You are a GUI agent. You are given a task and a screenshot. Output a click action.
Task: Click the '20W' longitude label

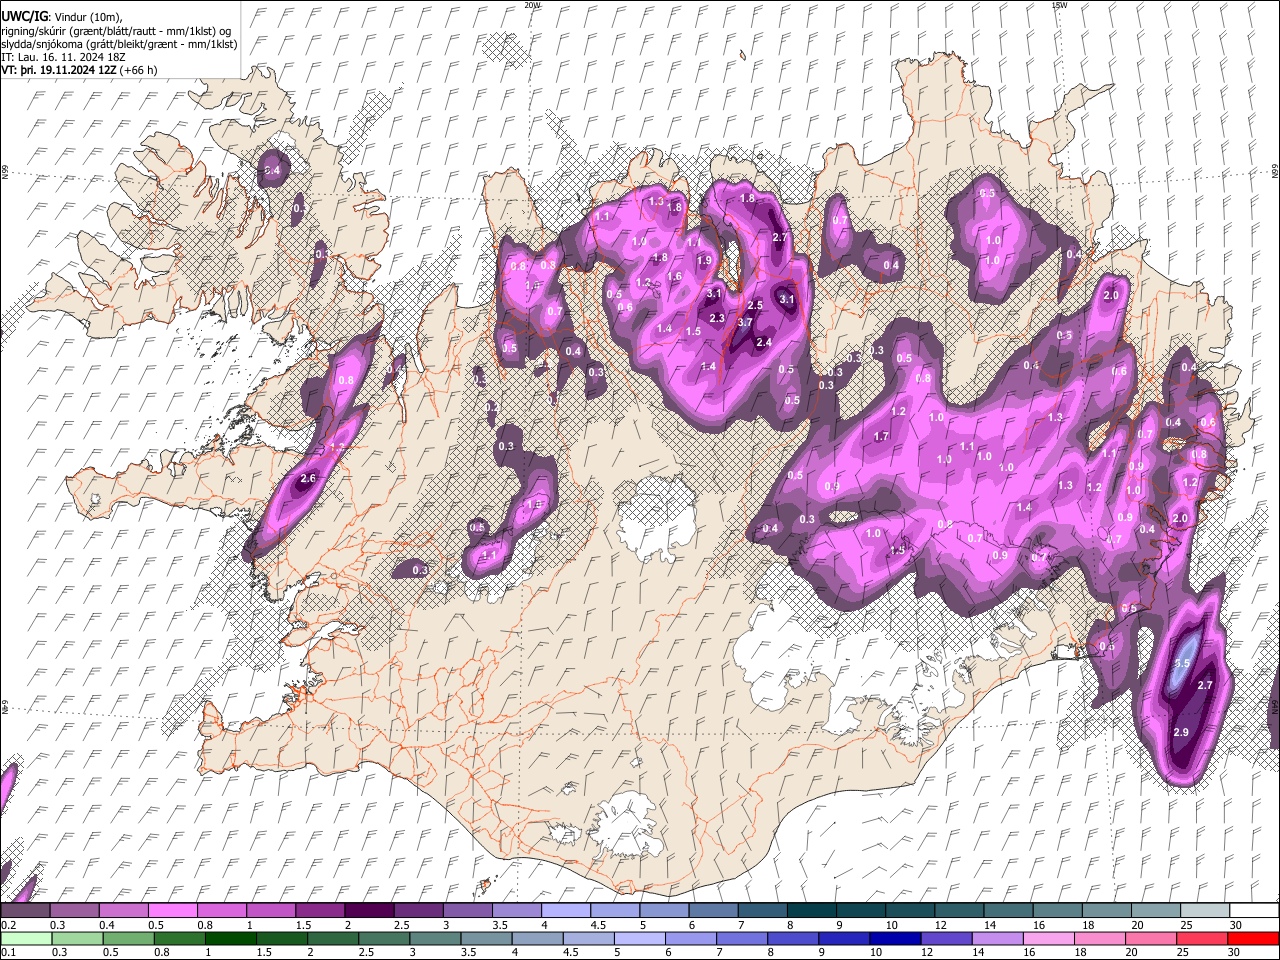point(532,5)
